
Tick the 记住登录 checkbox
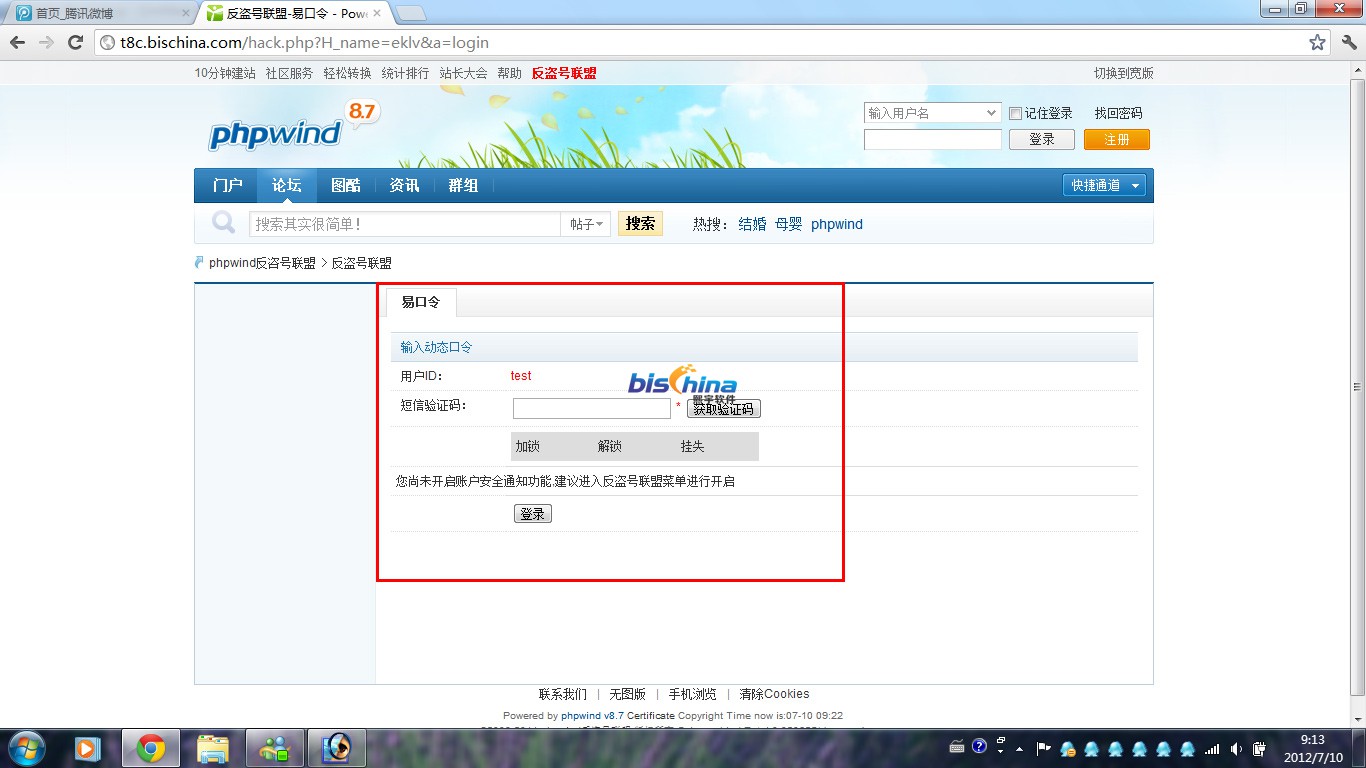[x=1015, y=113]
